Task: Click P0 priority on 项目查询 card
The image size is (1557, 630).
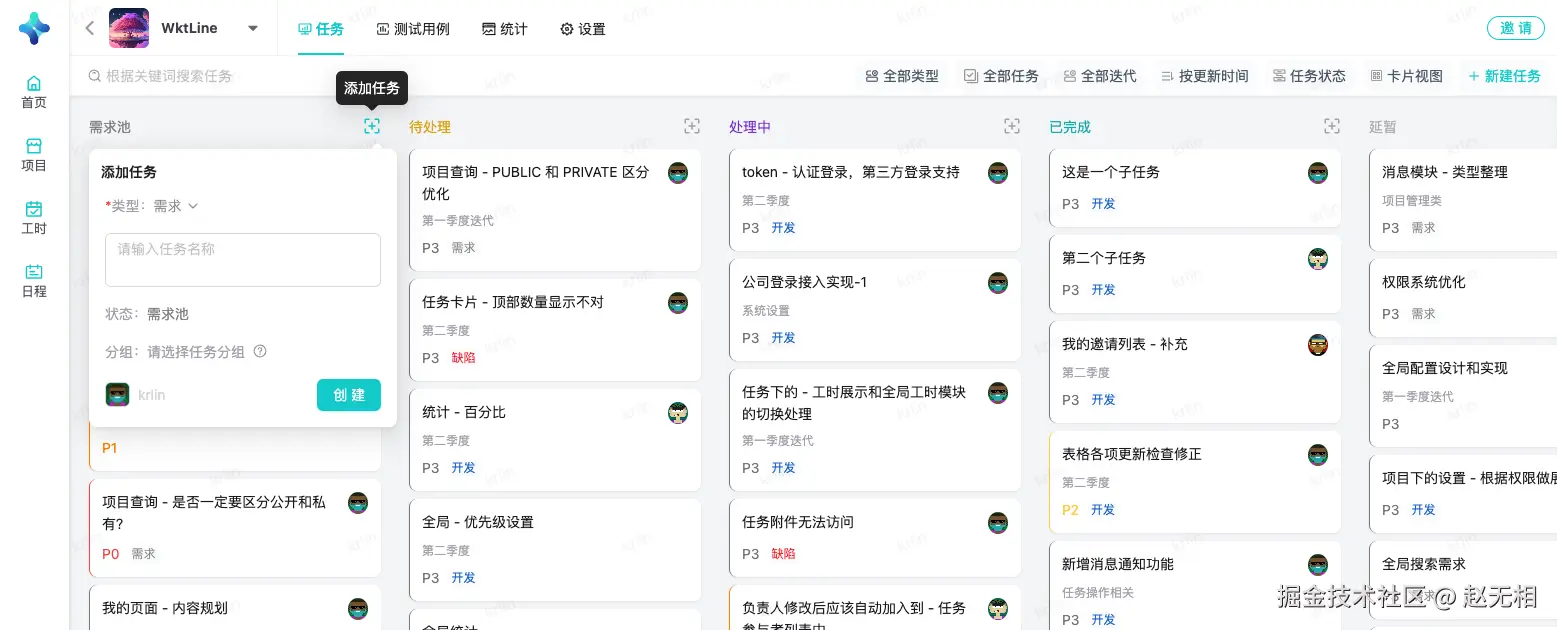Action: 110,554
